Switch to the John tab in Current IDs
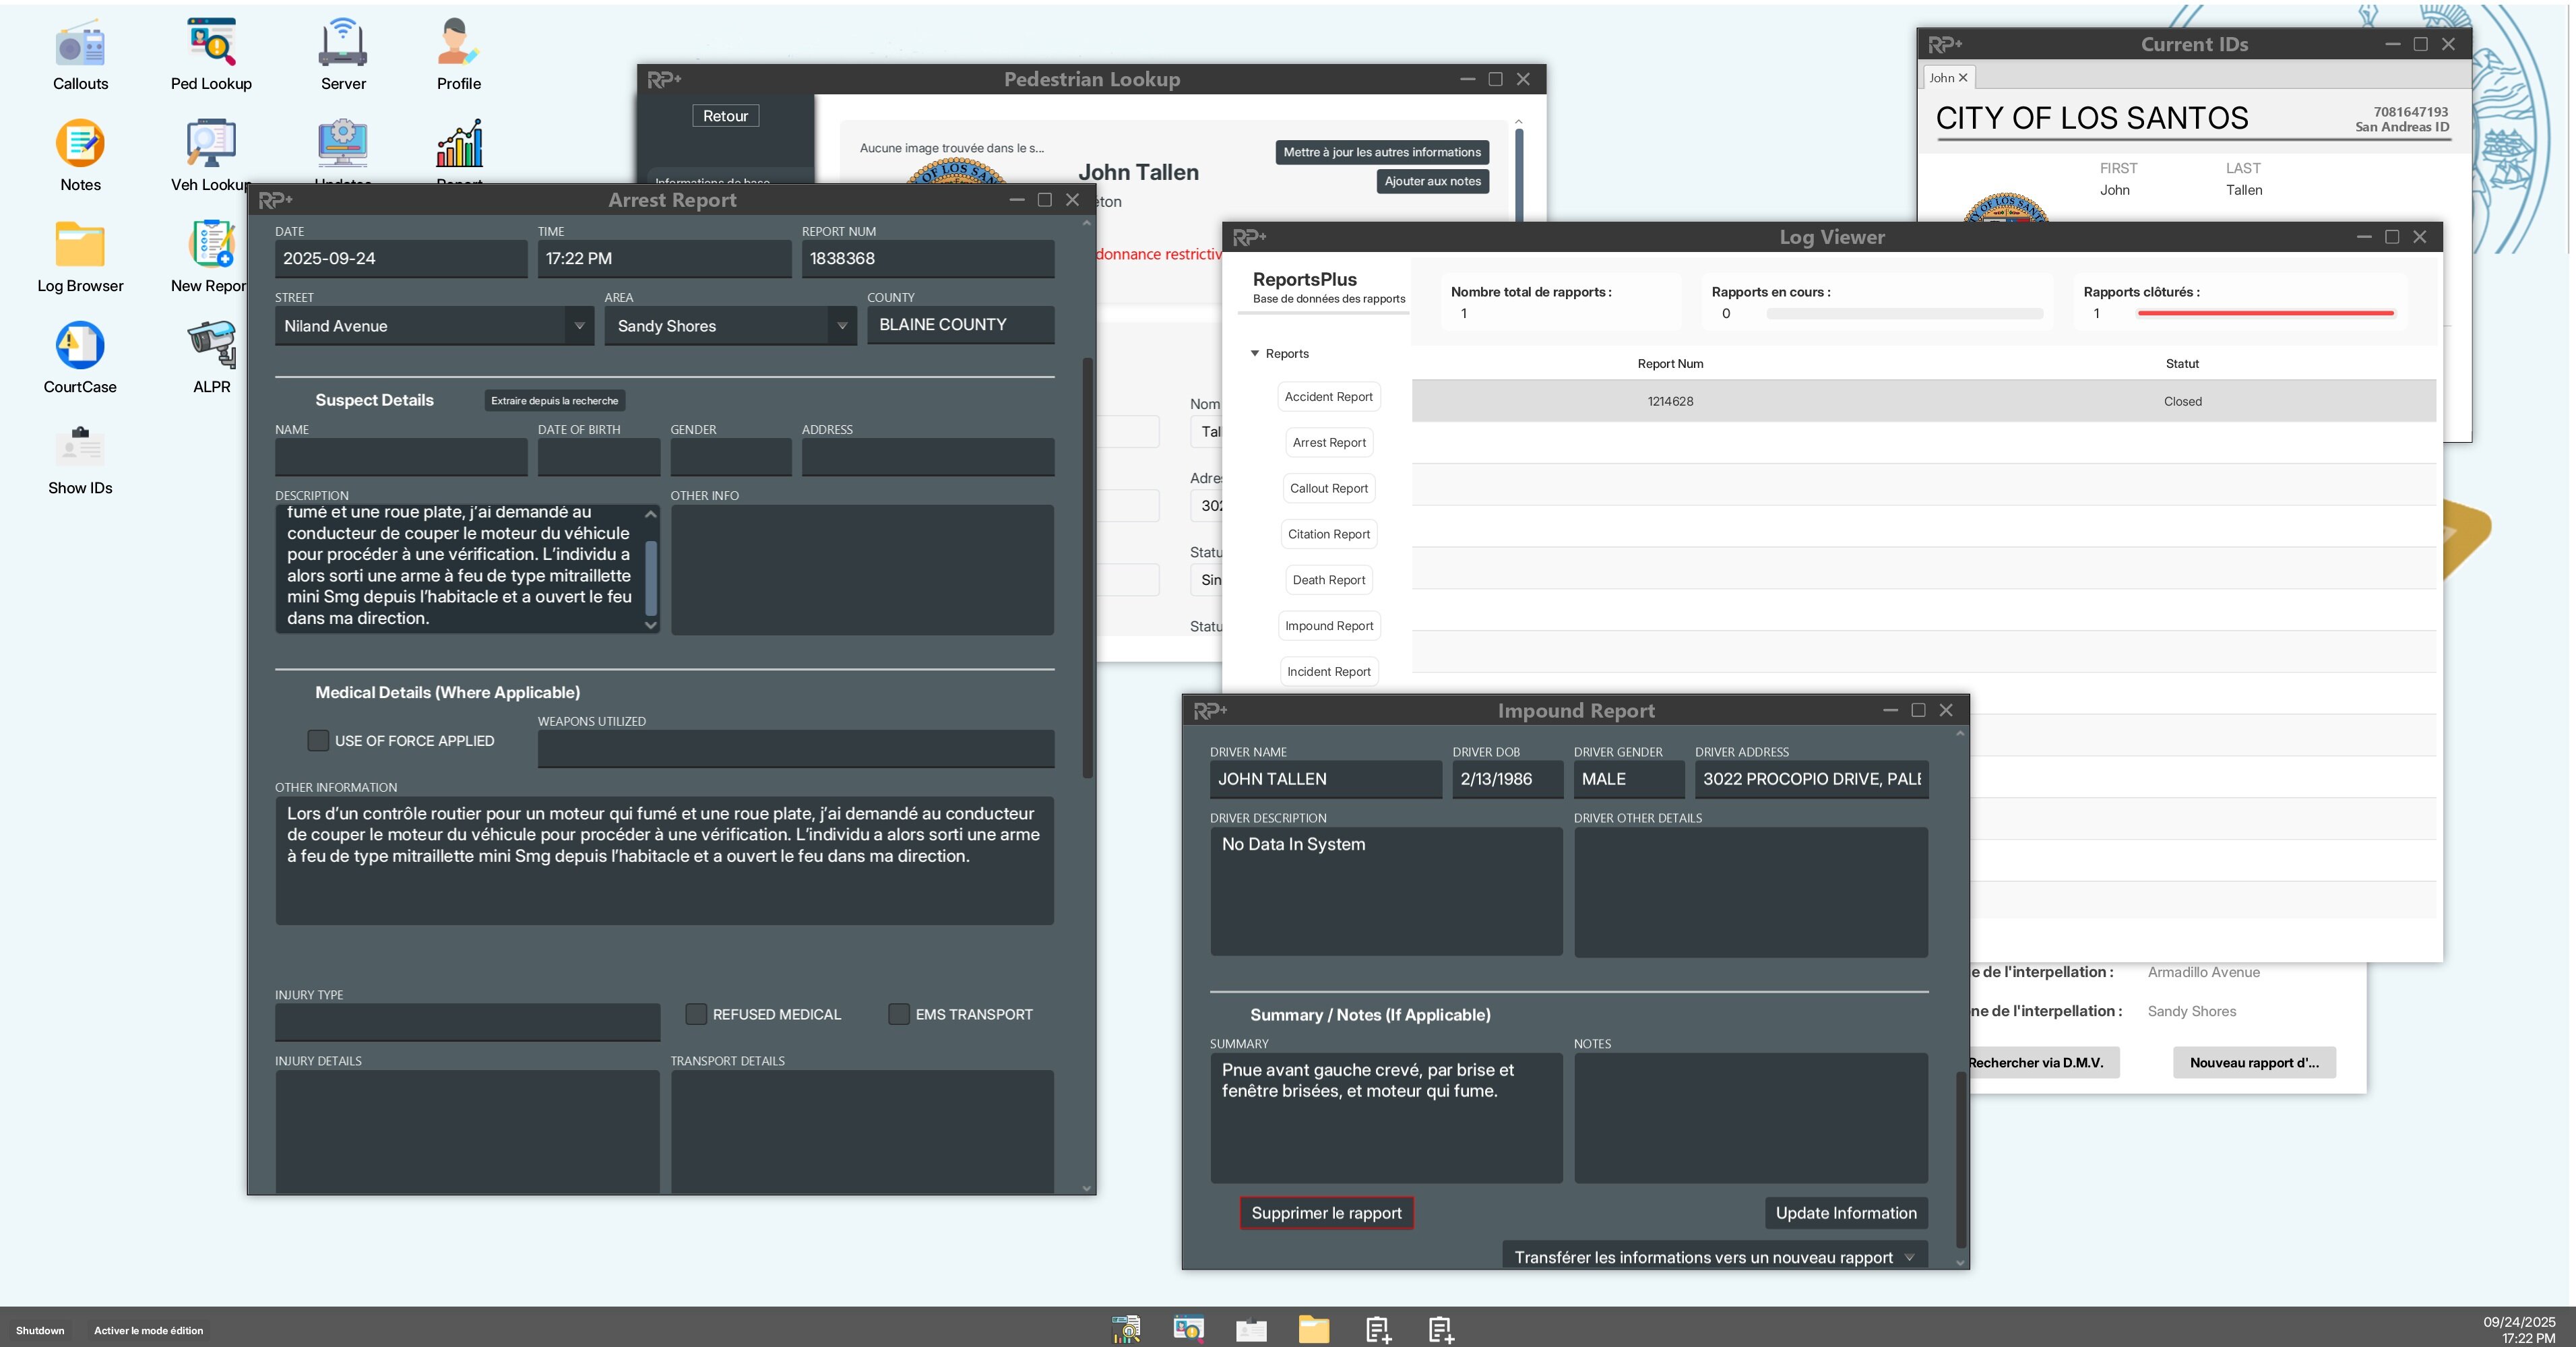 coord(1941,78)
